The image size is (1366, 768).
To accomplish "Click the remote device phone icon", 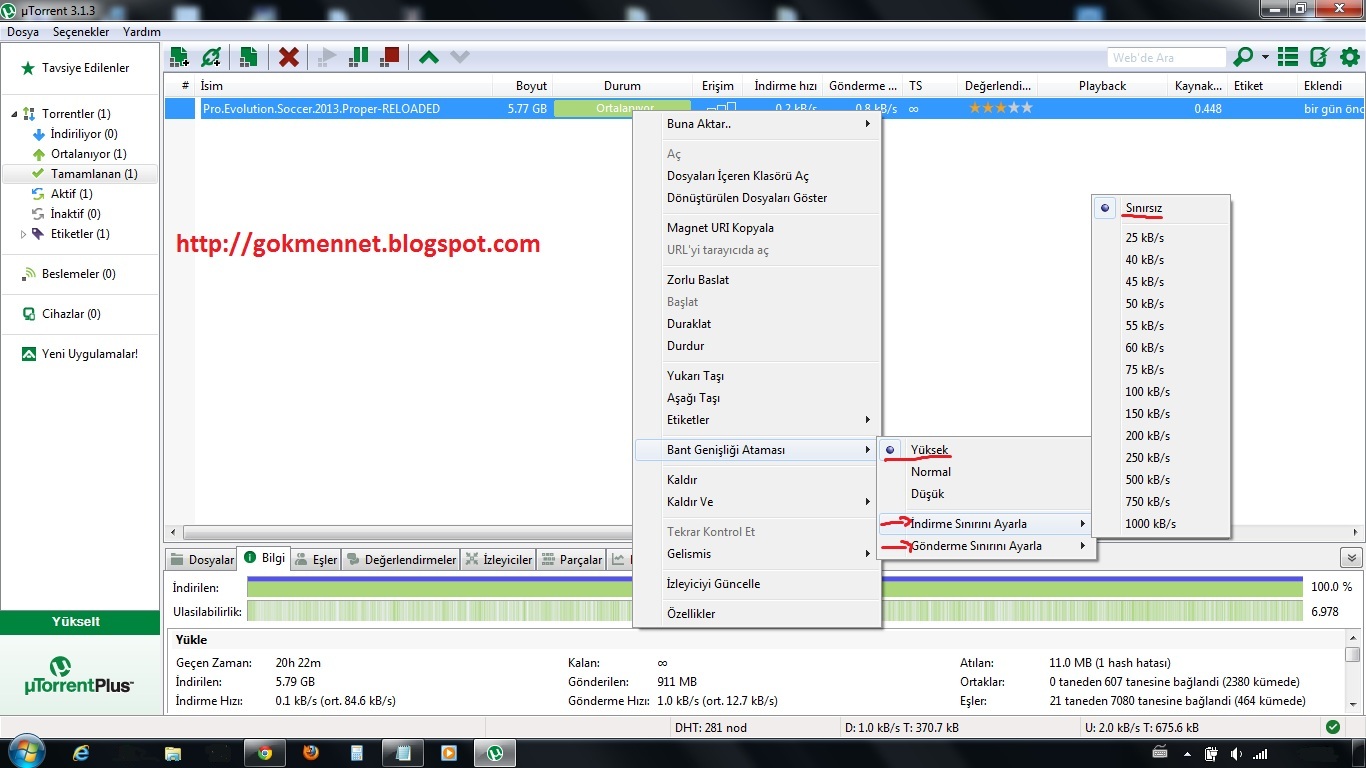I will point(1319,57).
